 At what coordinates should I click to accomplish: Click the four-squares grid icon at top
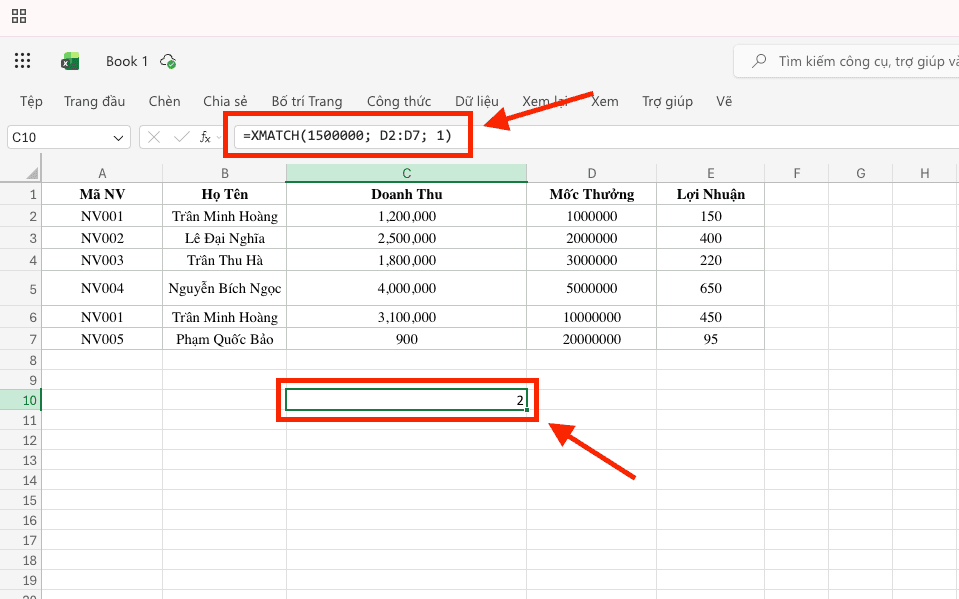pos(19,16)
